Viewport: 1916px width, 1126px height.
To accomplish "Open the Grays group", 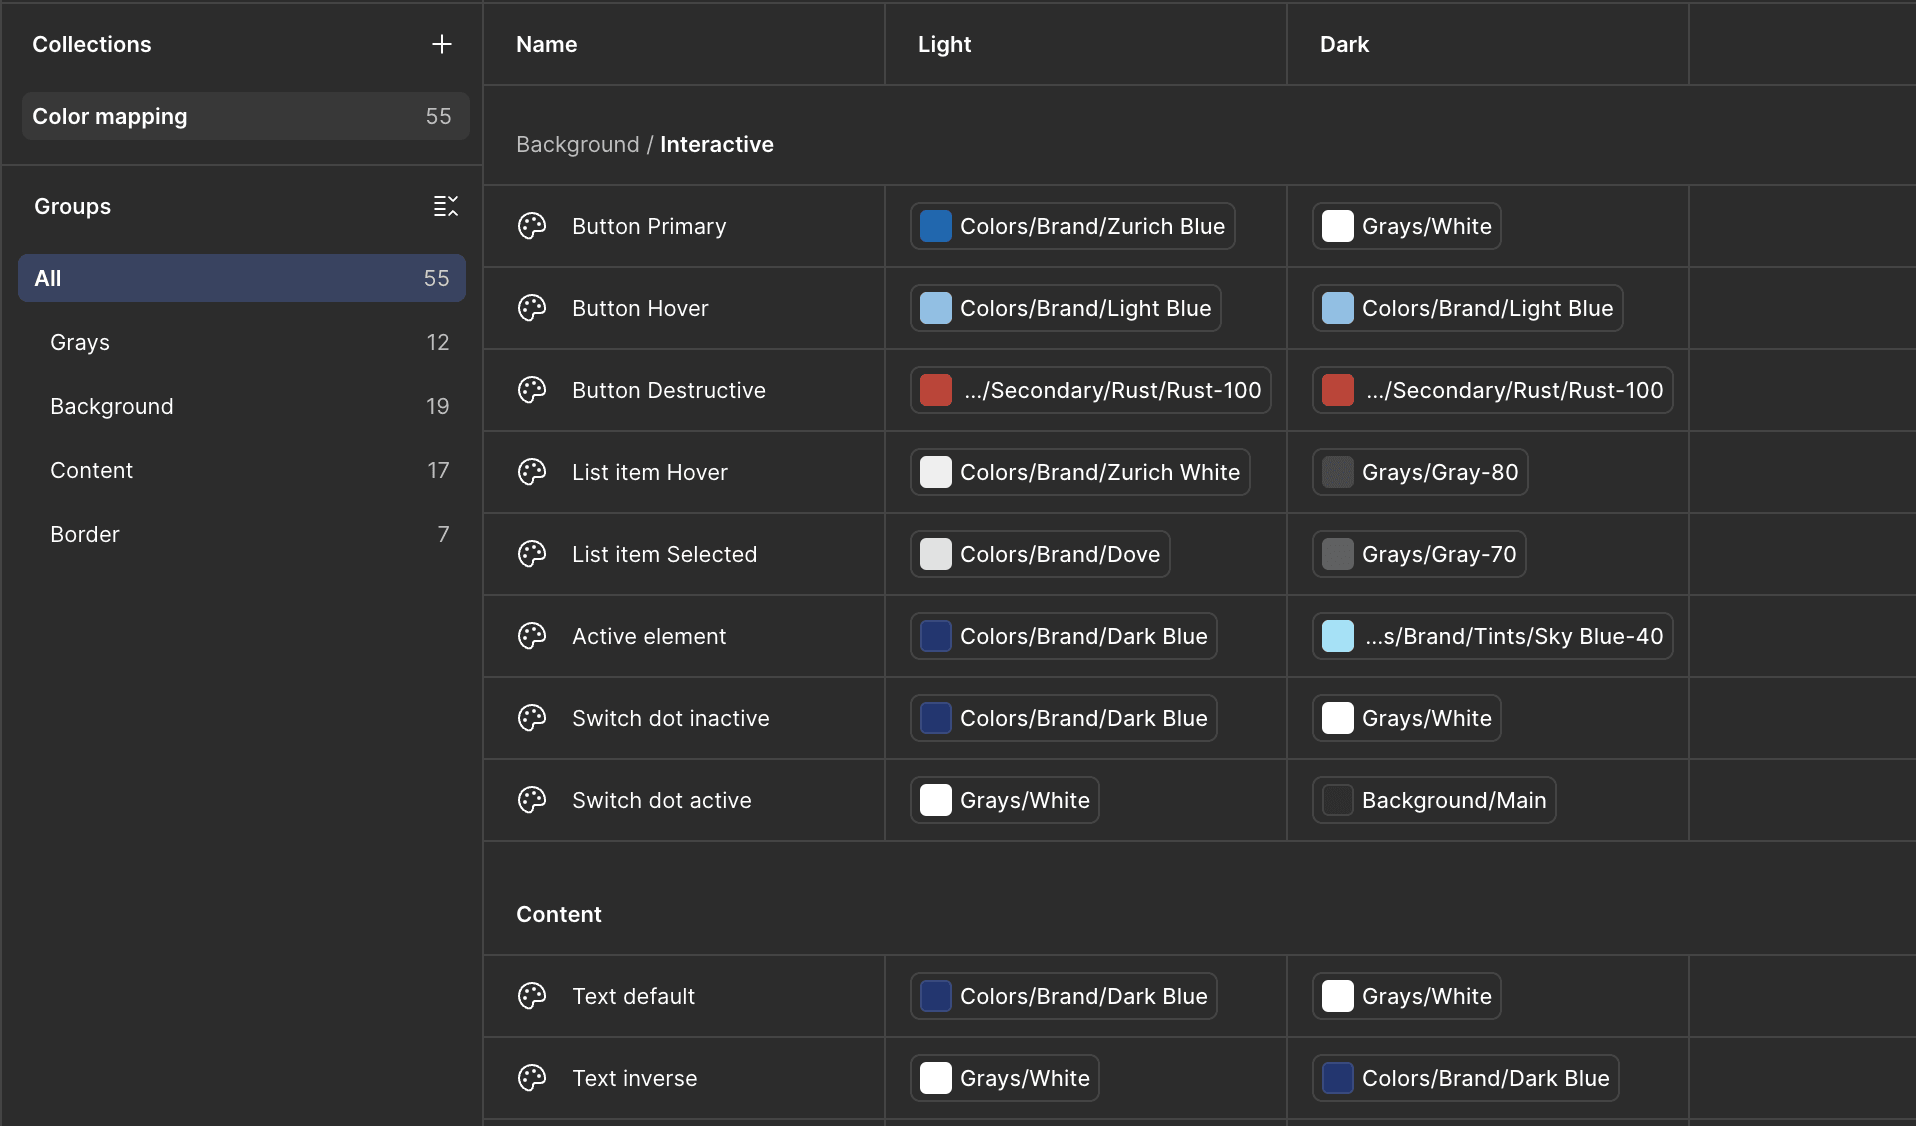I will point(242,342).
